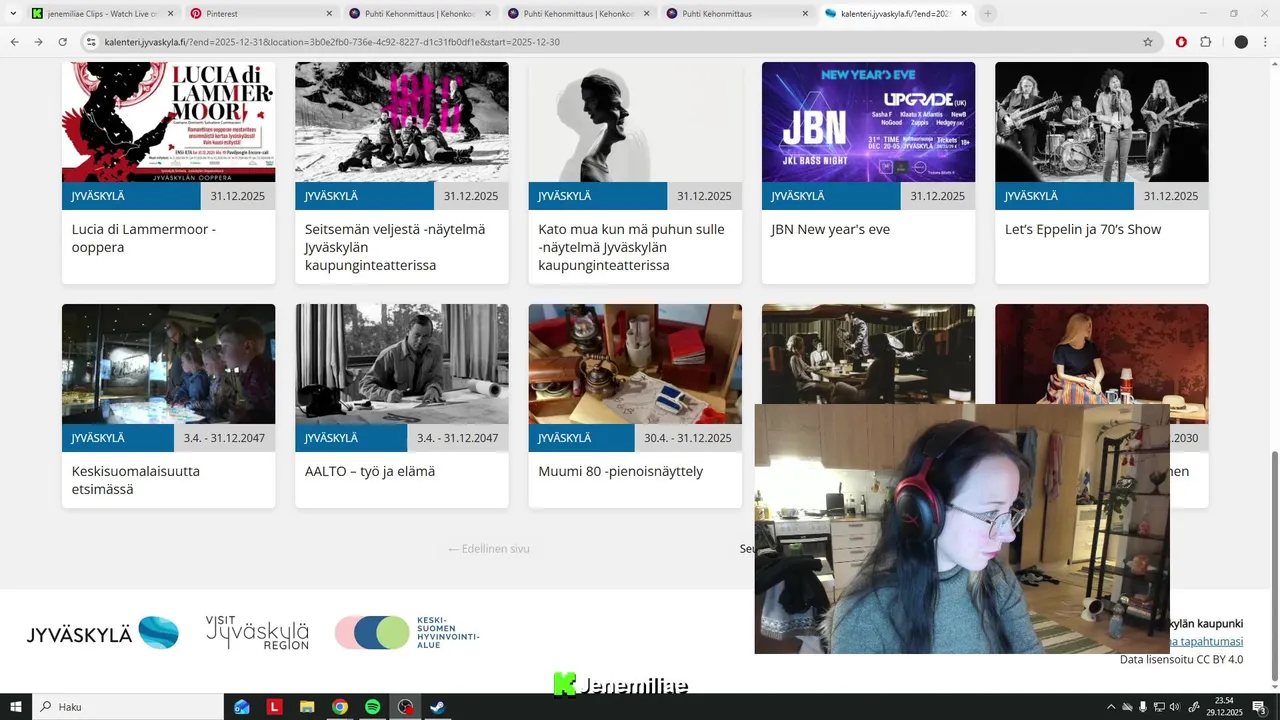The image size is (1280, 720).
Task: Click the Haku taskbar search box
Action: (x=128, y=707)
